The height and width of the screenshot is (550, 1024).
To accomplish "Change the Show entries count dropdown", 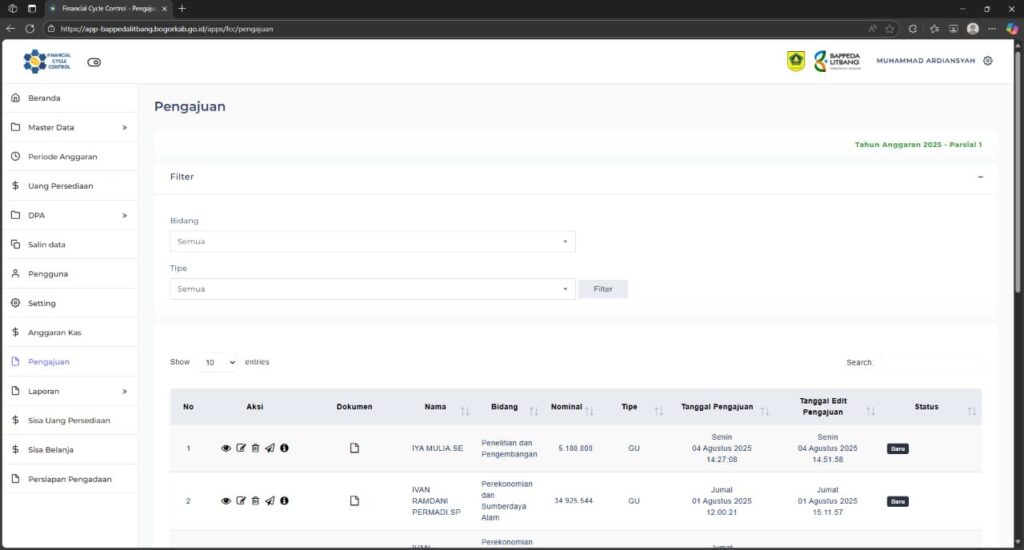I will [x=217, y=362].
